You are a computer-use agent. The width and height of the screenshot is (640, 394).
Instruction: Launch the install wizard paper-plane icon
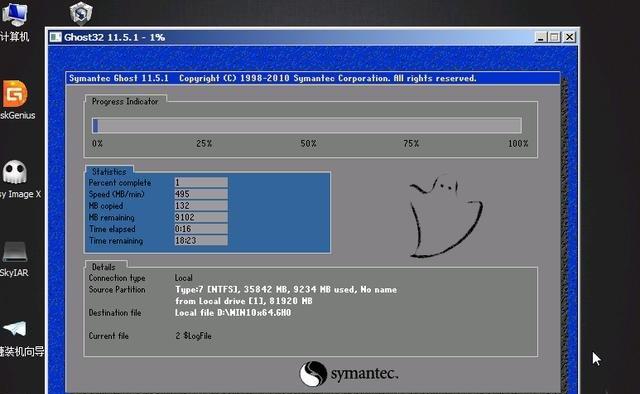pos(15,329)
